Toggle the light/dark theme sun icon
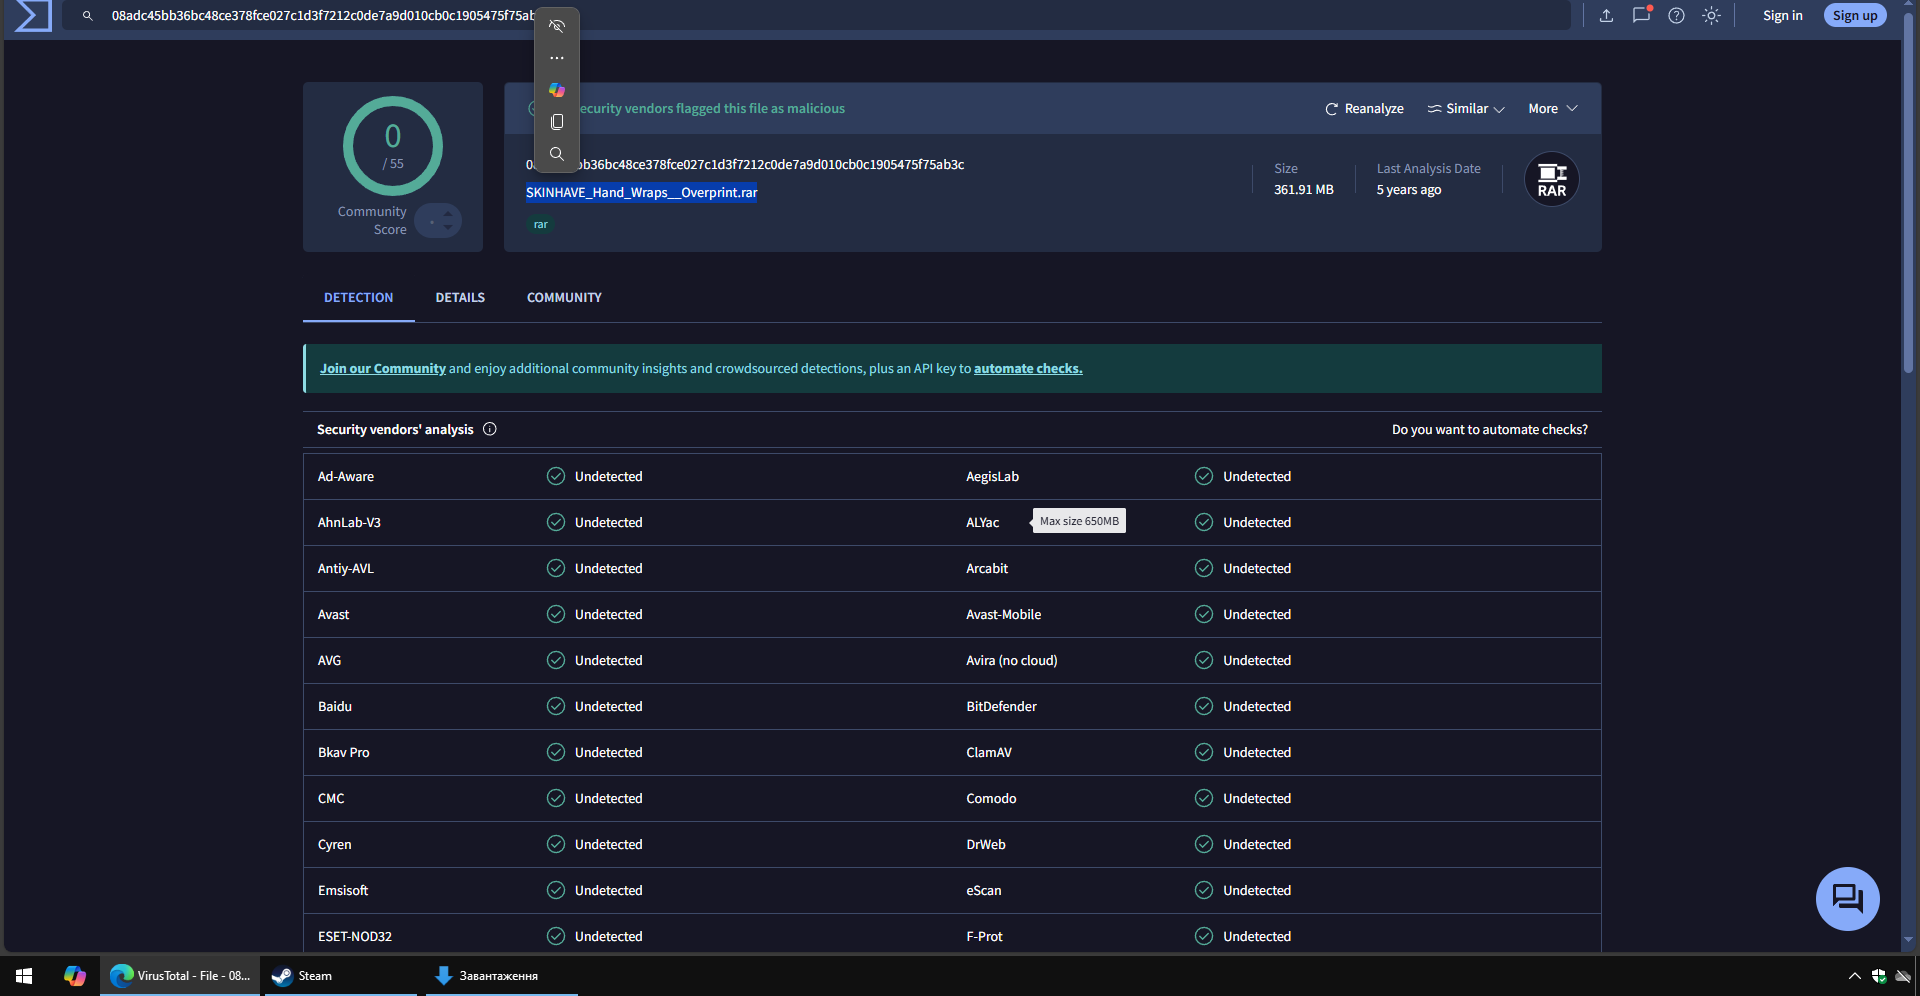Screen dimensions: 1920x996 [x=1712, y=15]
